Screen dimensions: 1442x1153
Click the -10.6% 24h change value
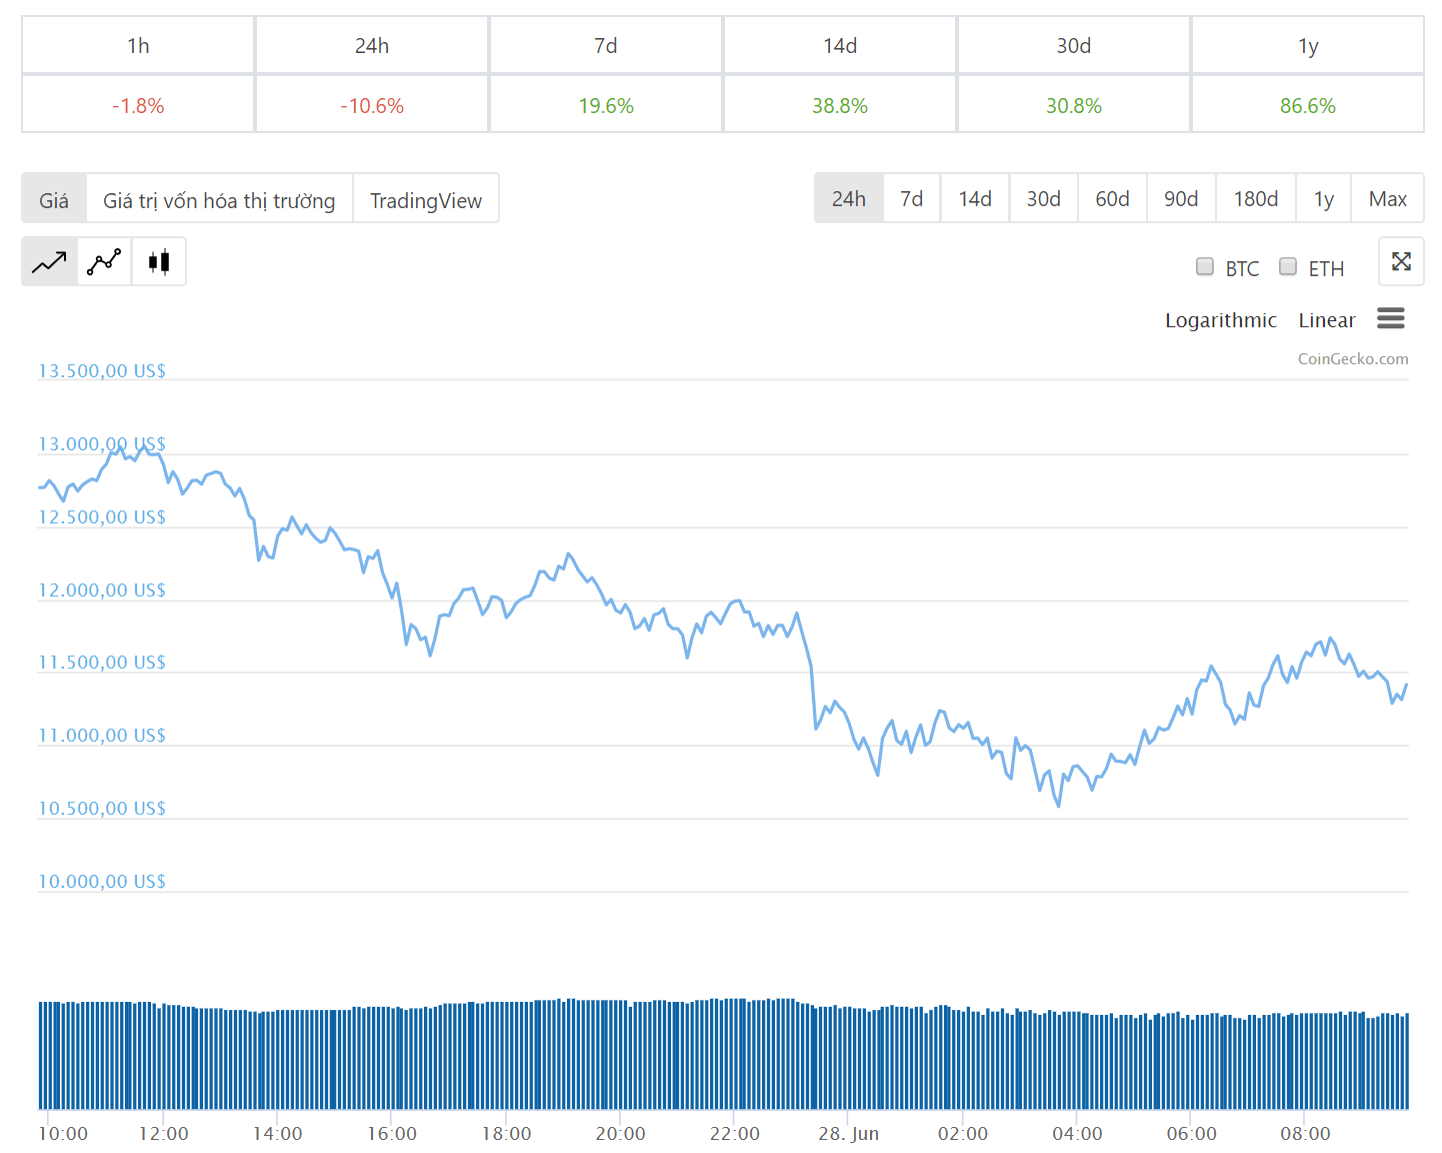(372, 105)
